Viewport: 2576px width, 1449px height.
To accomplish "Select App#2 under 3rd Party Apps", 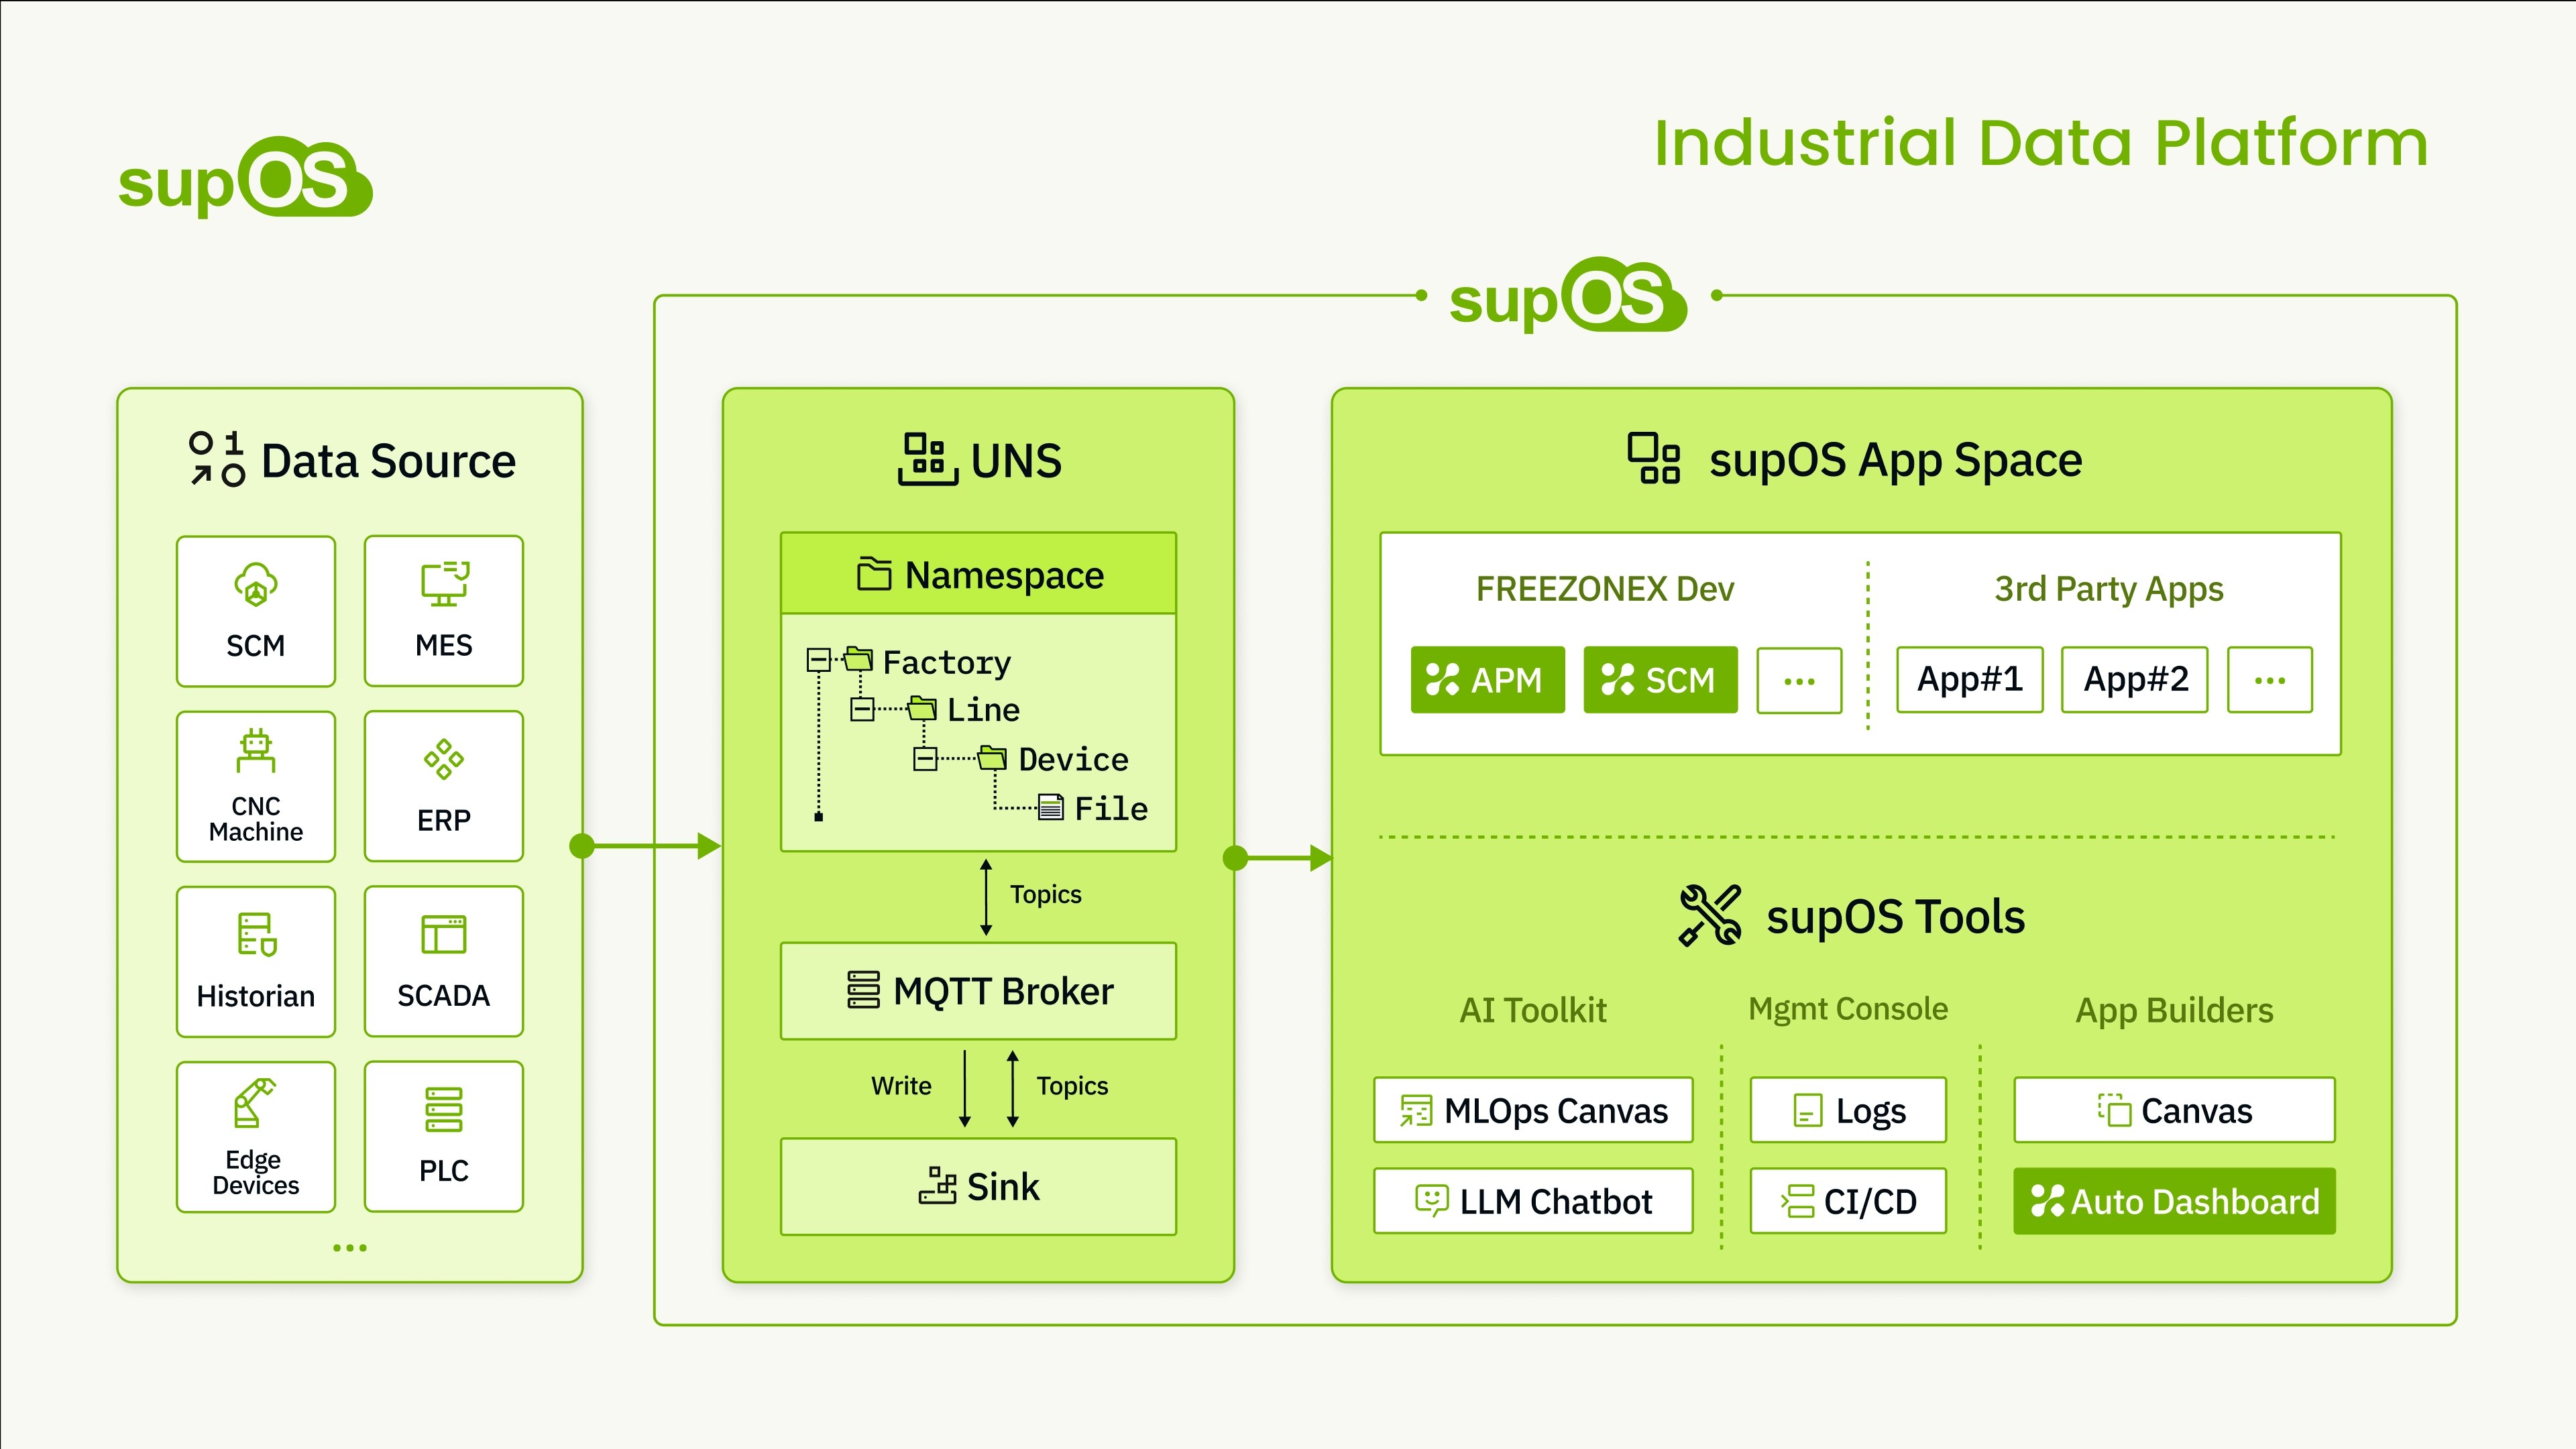I will (x=2134, y=680).
